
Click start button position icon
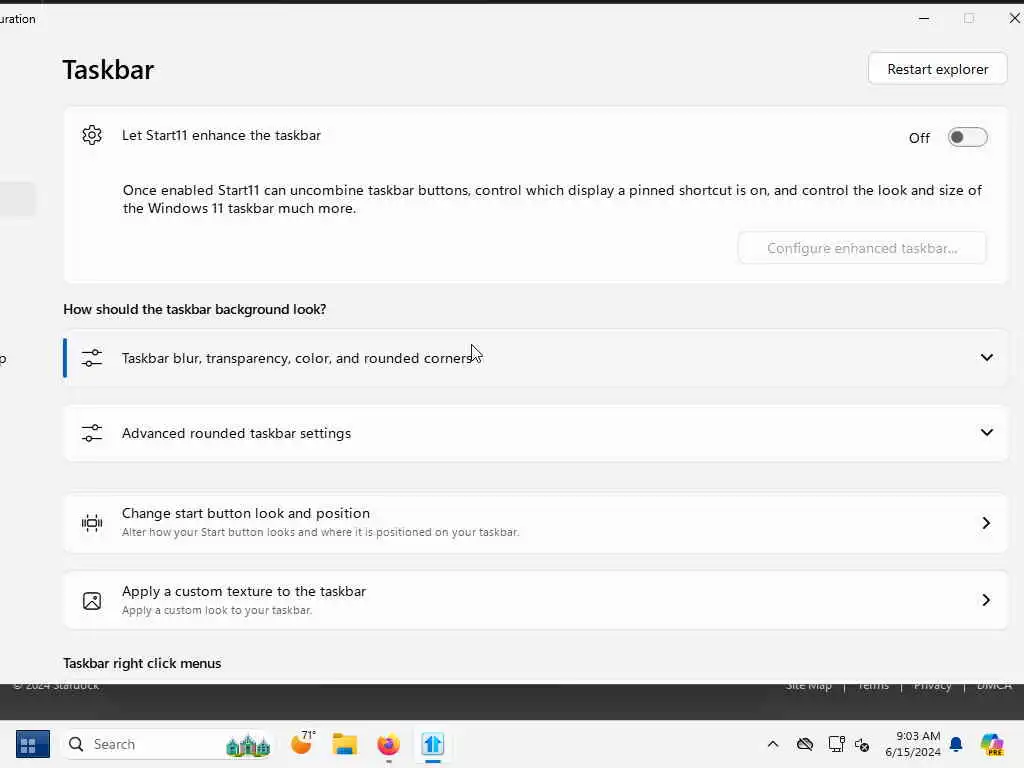[92, 523]
